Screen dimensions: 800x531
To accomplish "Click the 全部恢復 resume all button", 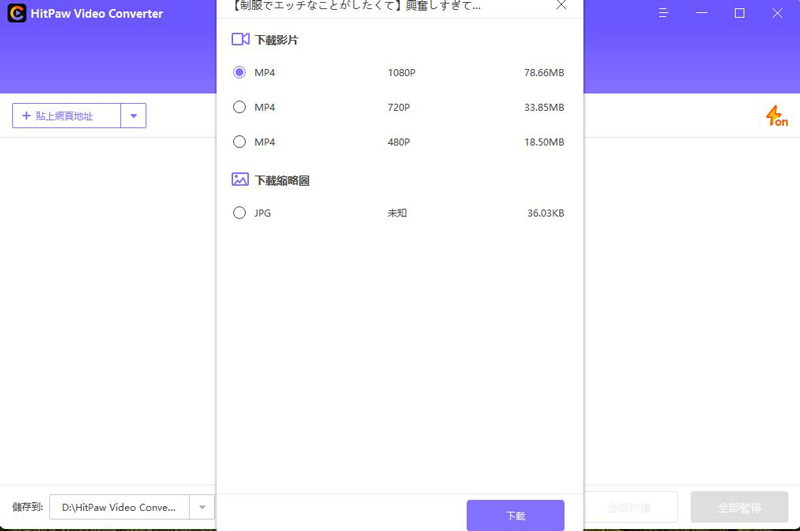I will pos(629,507).
